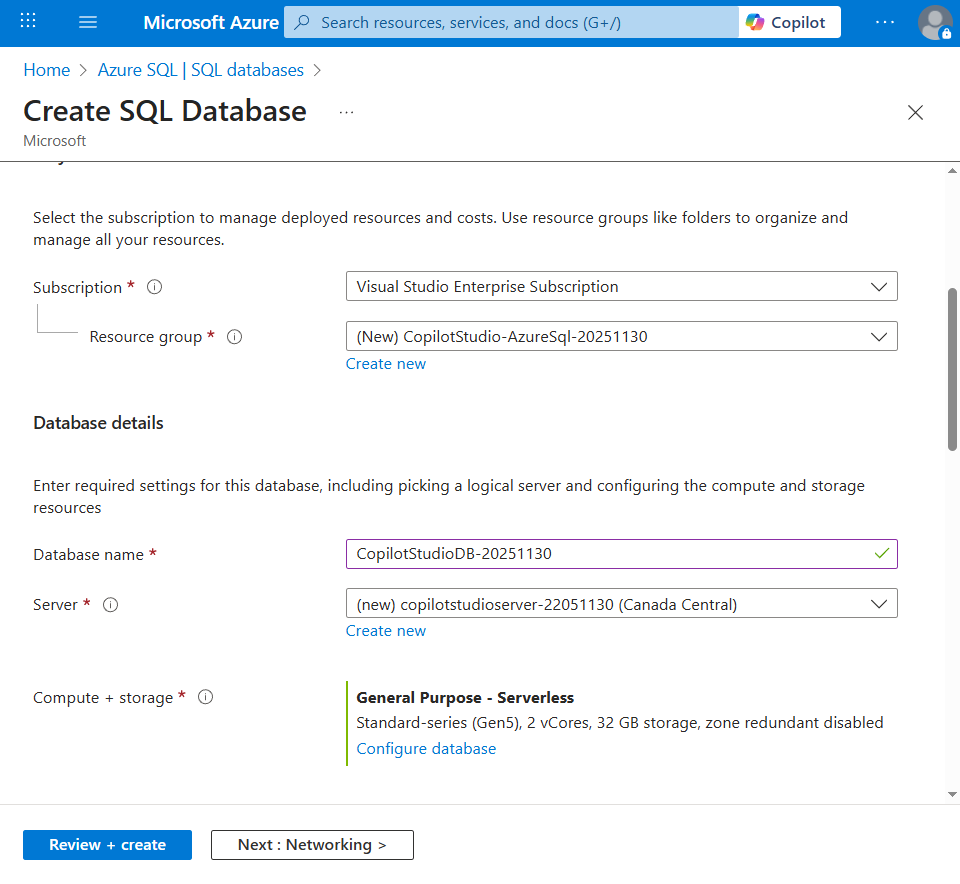Click the Server info icon

[111, 605]
